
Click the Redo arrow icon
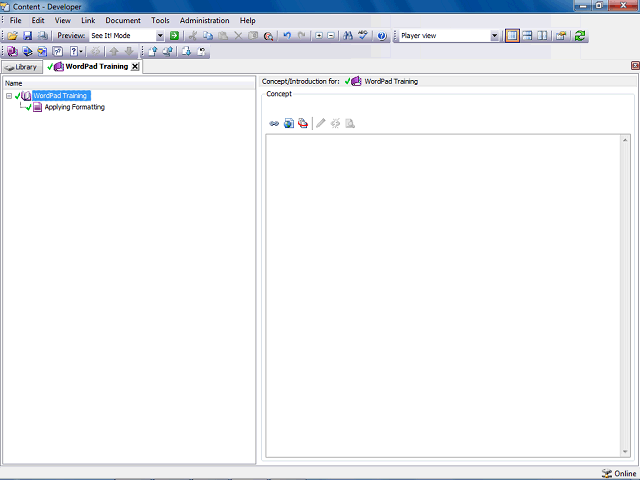302,36
